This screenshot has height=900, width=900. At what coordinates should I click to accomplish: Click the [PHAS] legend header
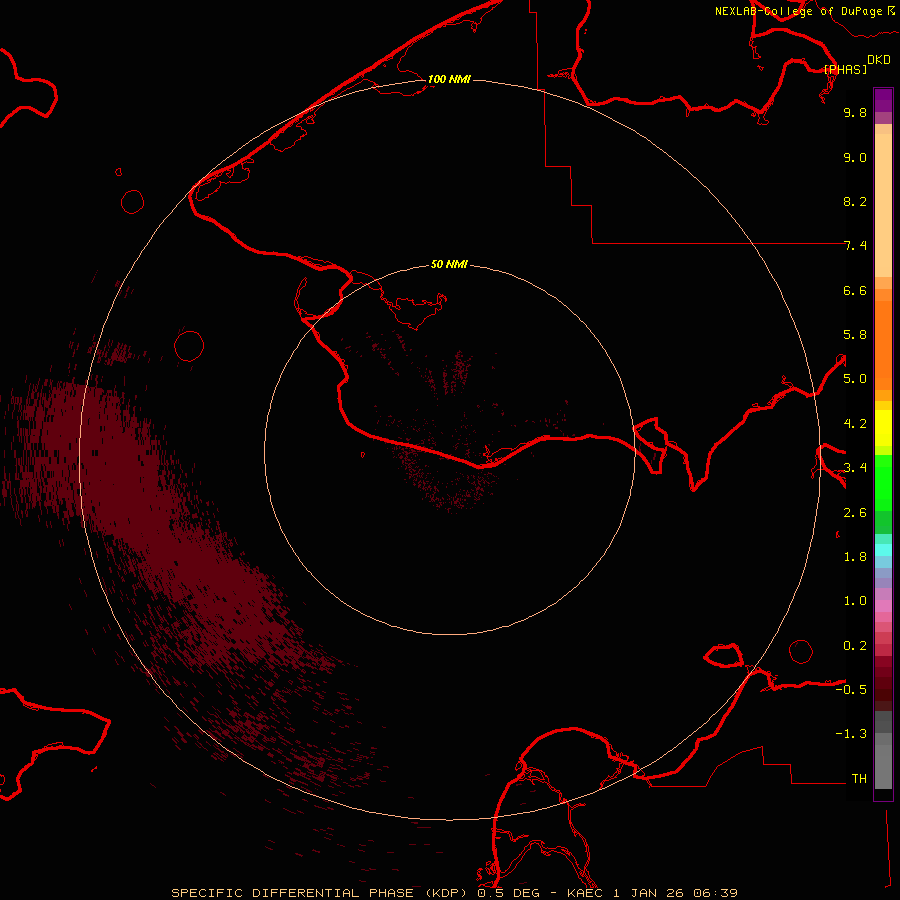tap(845, 69)
